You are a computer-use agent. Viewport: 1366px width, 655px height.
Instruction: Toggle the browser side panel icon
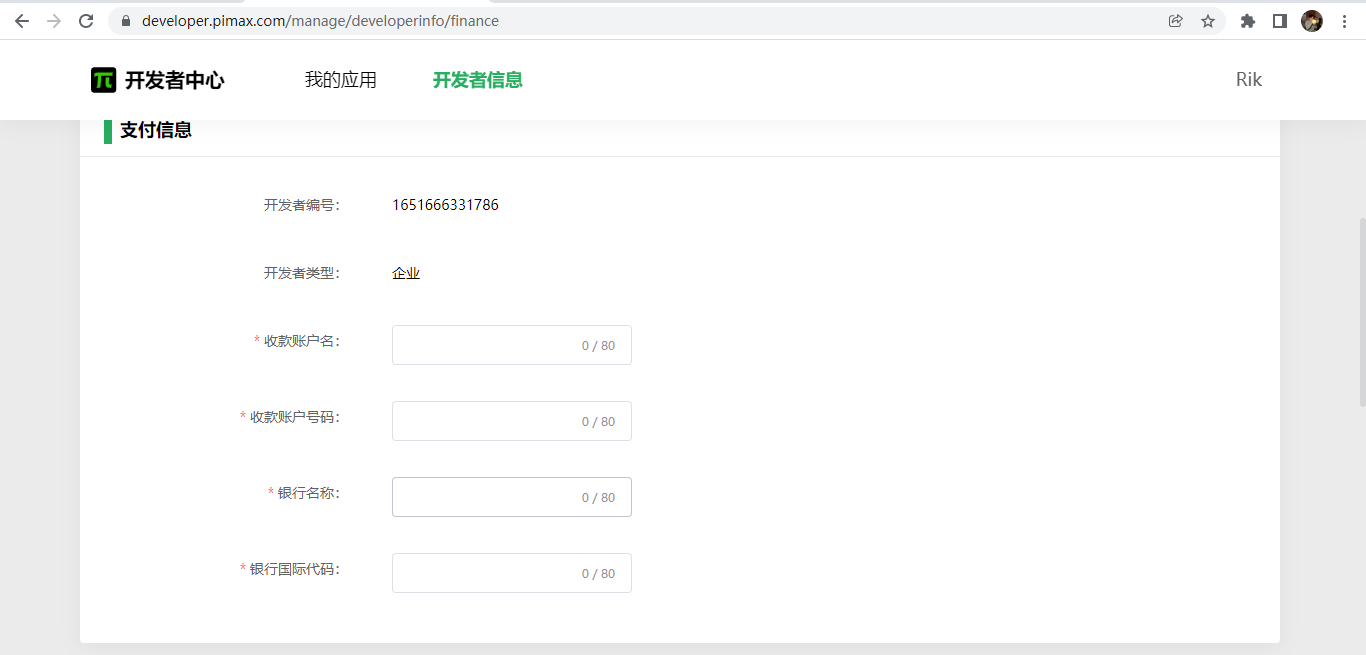click(x=1279, y=21)
